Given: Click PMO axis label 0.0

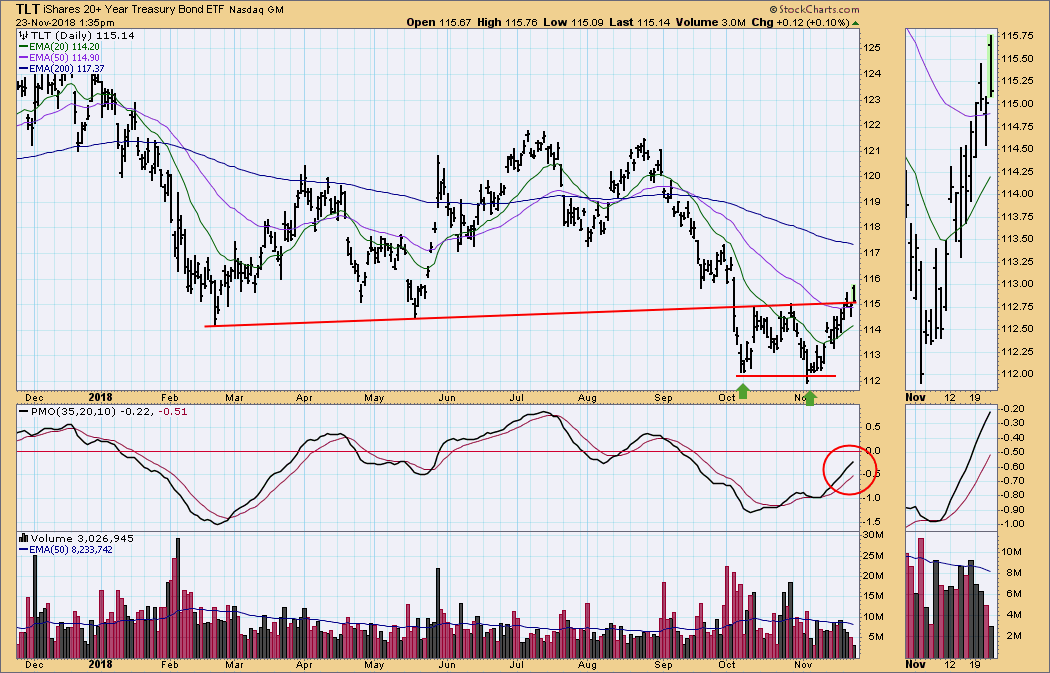Looking at the screenshot, I should (871, 451).
